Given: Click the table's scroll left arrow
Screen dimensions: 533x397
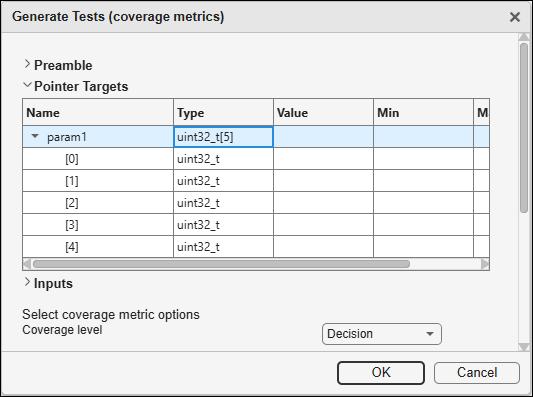Looking at the screenshot, I should (27, 264).
